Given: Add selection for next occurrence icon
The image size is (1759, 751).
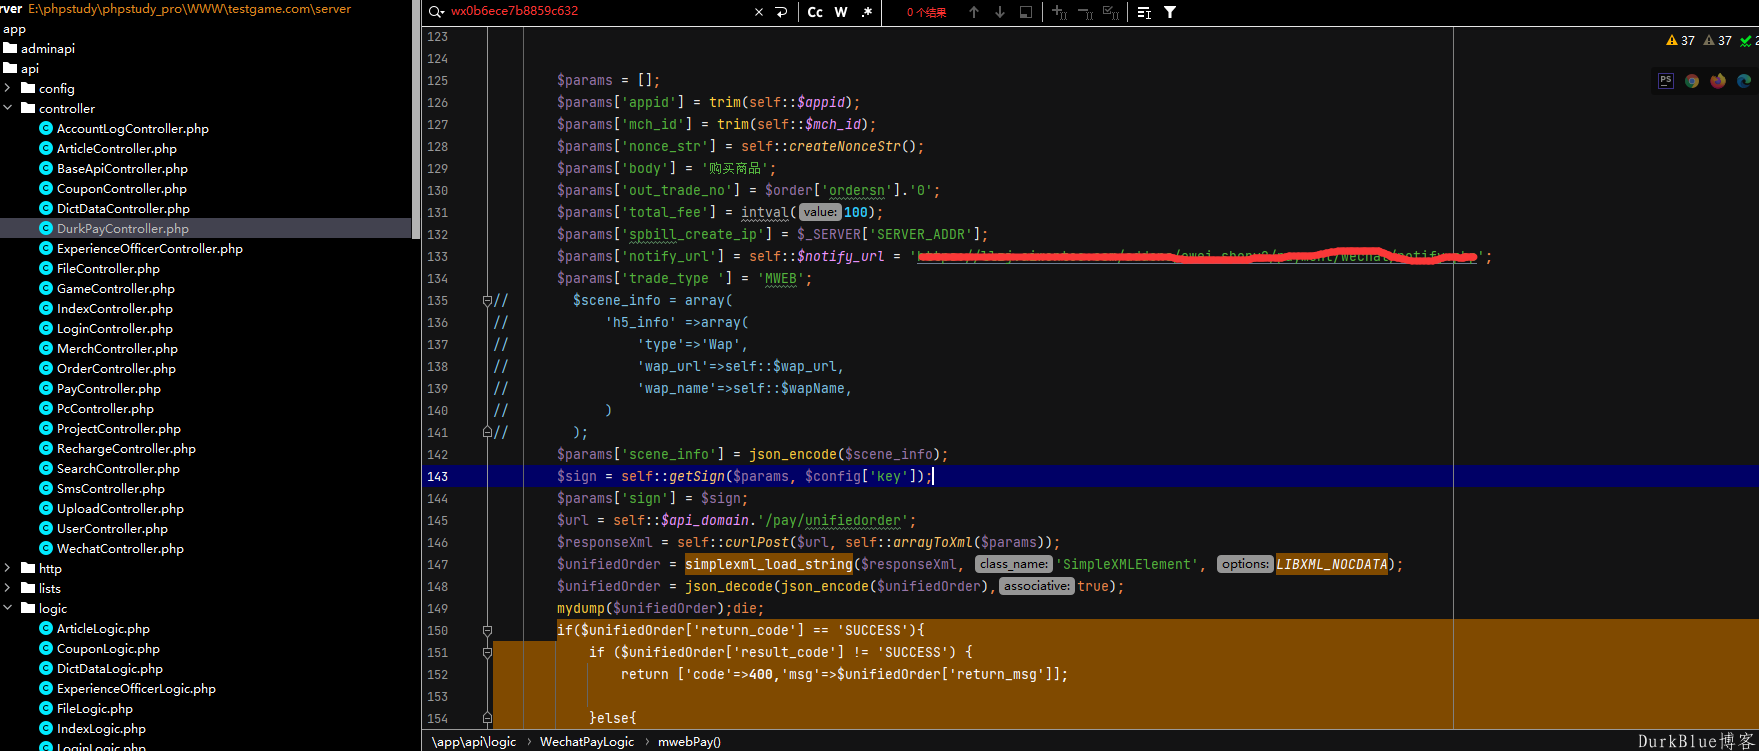Looking at the screenshot, I should [x=1060, y=12].
